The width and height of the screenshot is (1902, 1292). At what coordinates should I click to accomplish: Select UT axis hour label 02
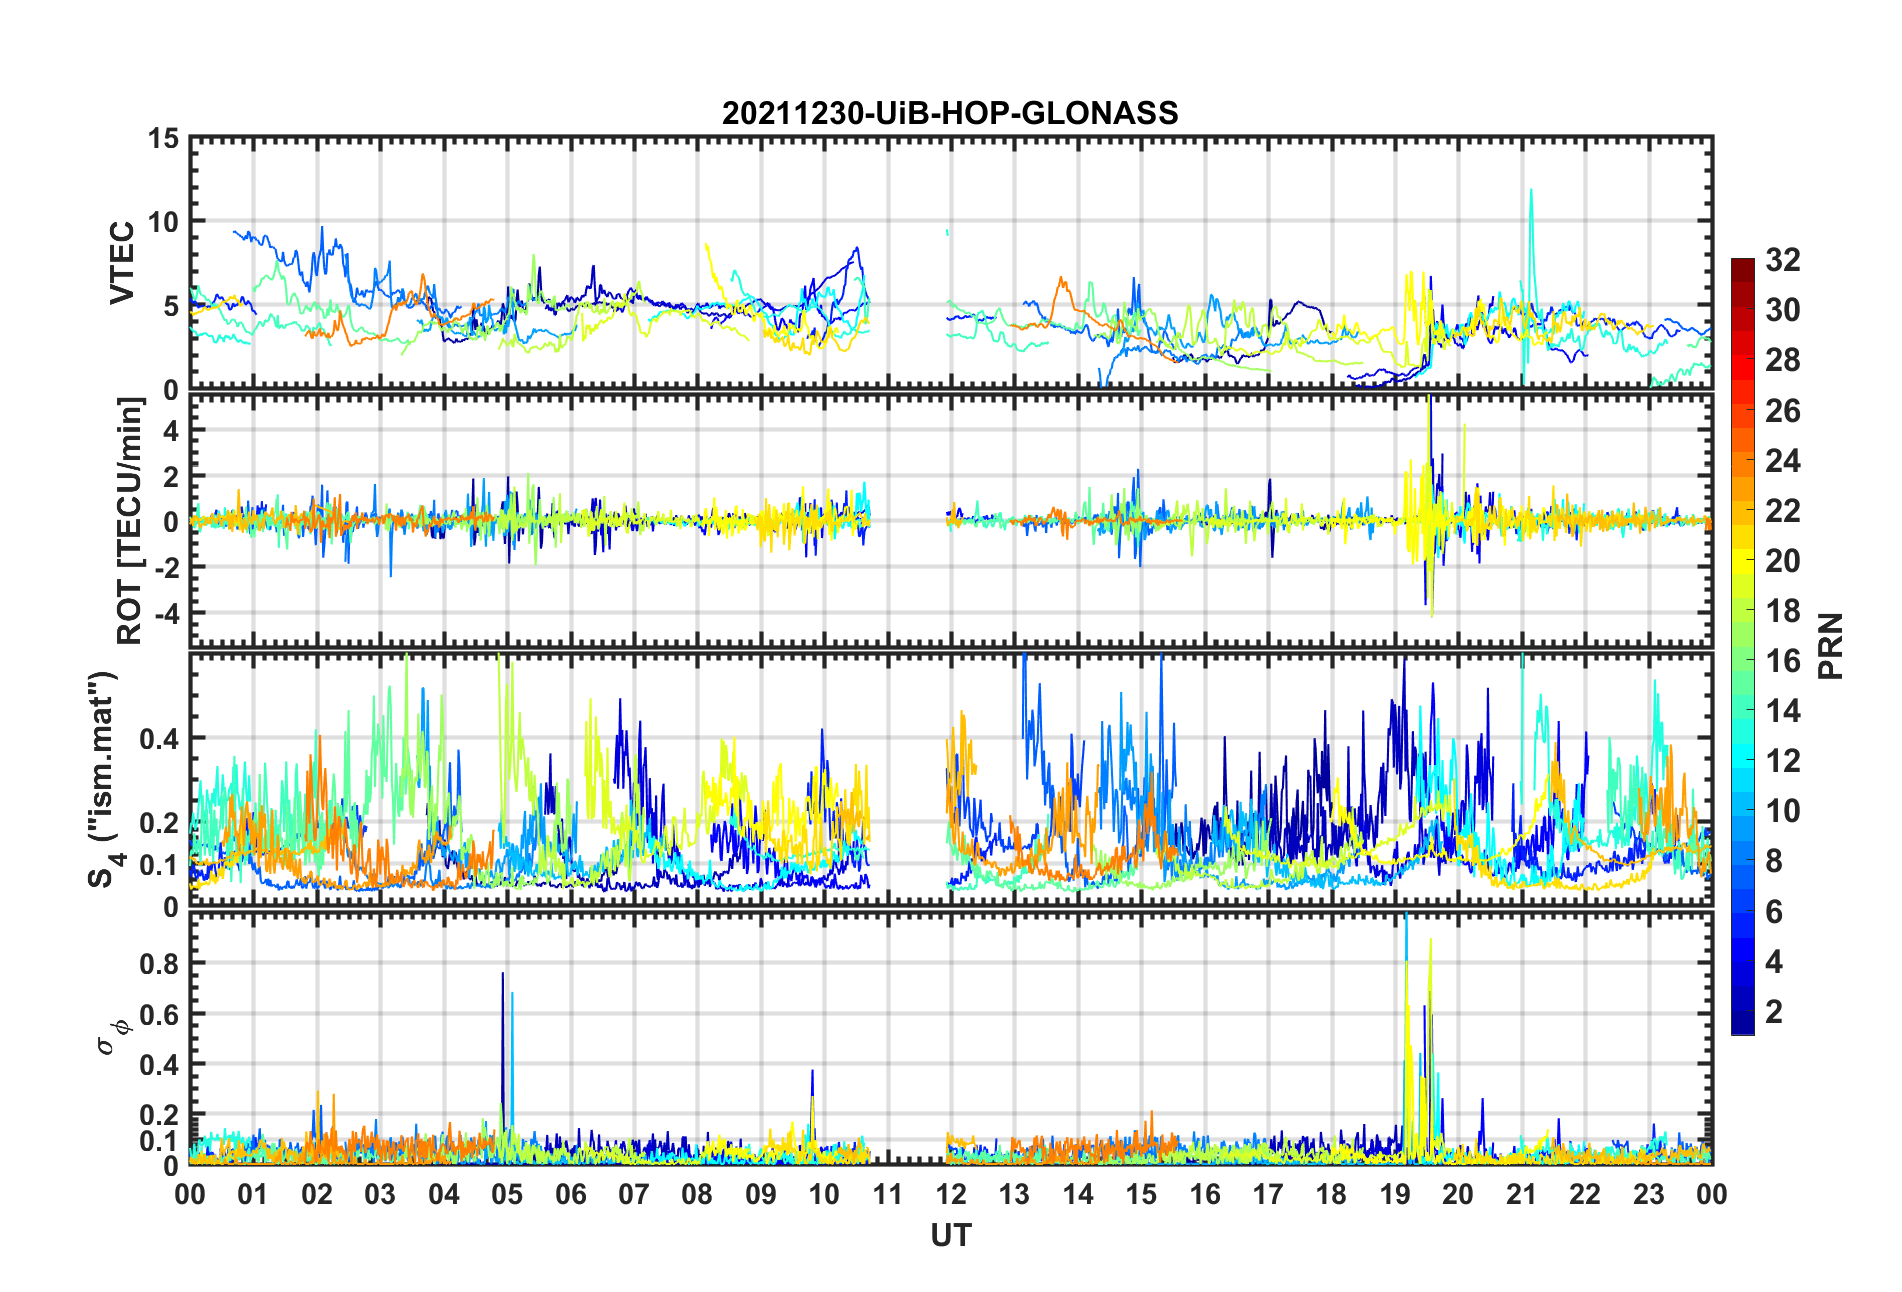pos(317,1194)
